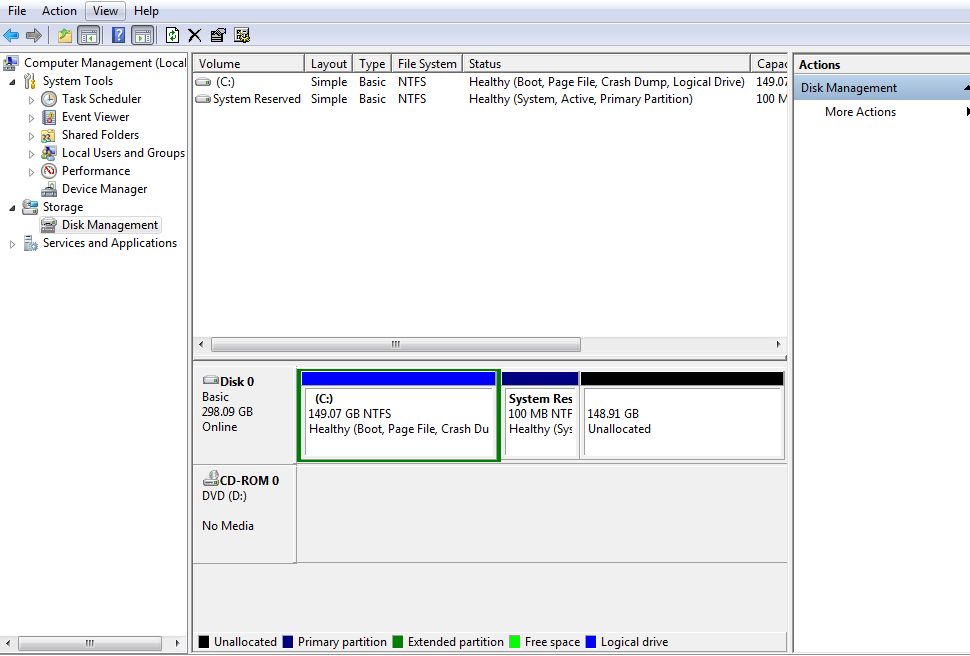
Task: Click the Event Viewer icon in tree
Action: pyautogui.click(x=49, y=117)
